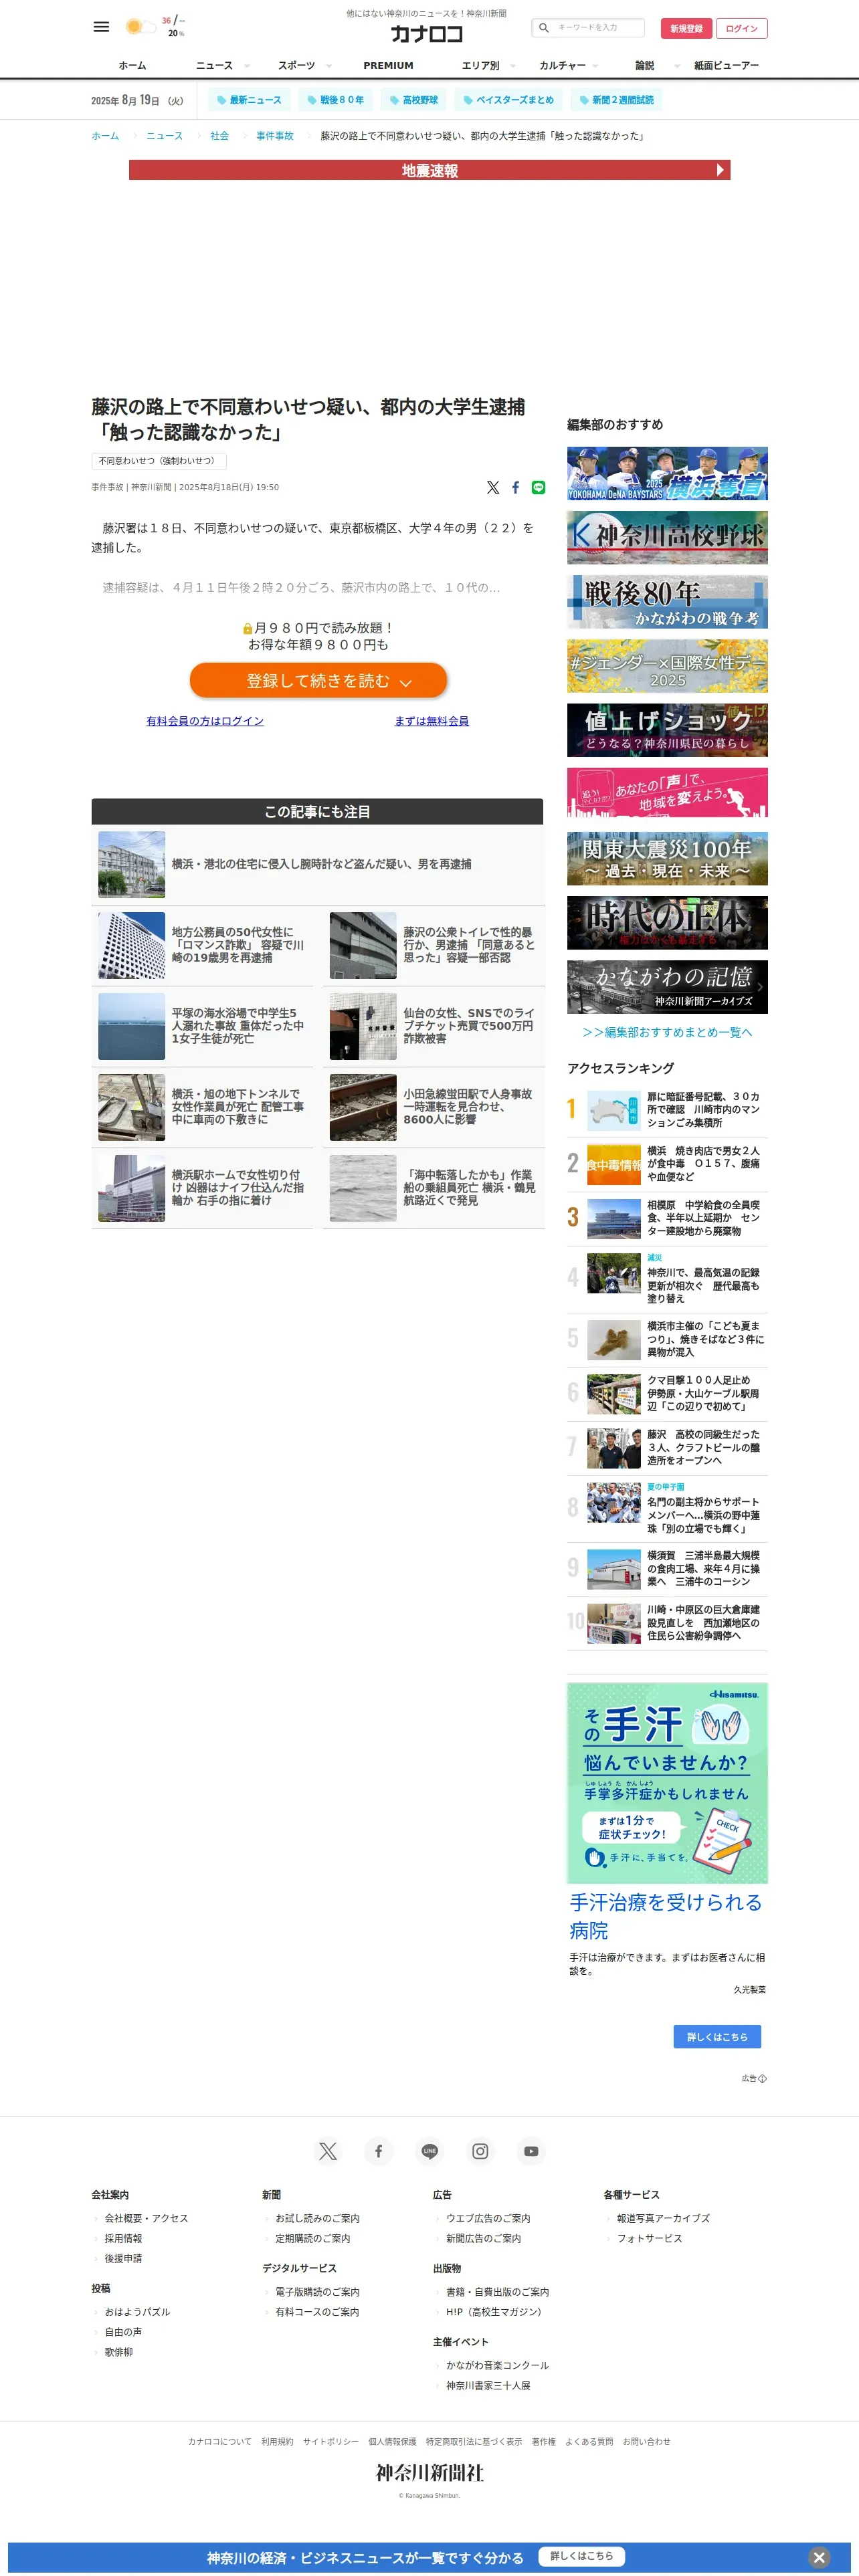859x2576 pixels.
Task: Open footer X social icon
Action: (x=328, y=2151)
